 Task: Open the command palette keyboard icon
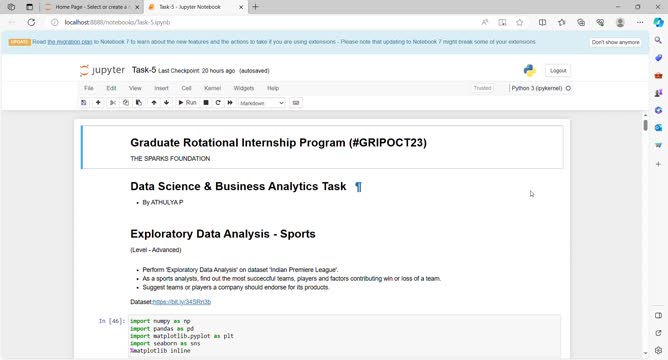pyautogui.click(x=296, y=103)
